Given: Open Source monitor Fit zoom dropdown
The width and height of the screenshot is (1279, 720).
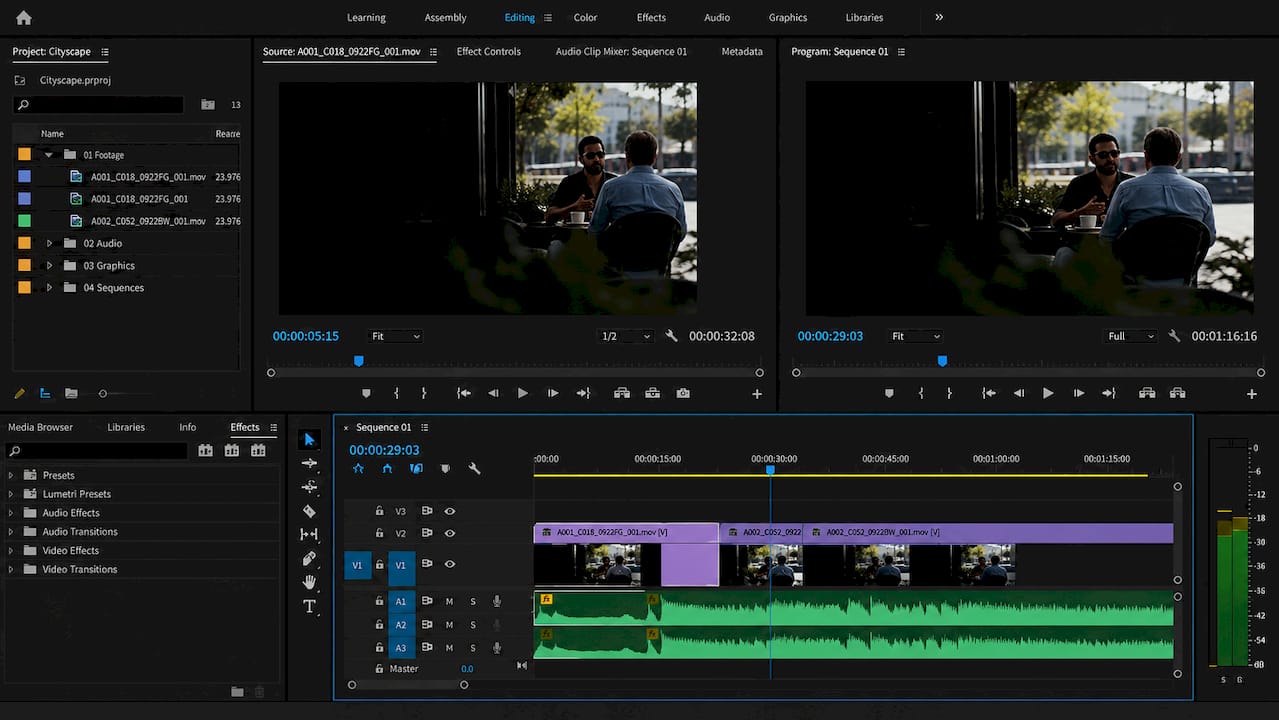Looking at the screenshot, I should [x=396, y=336].
